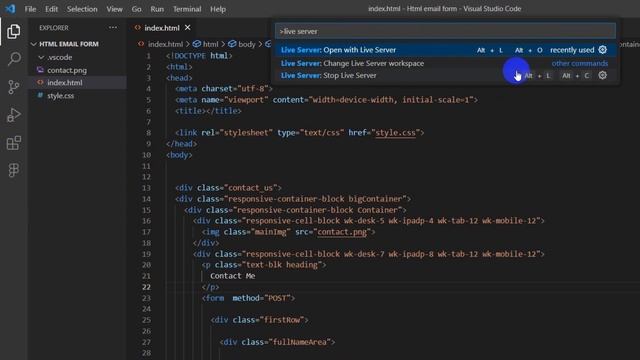This screenshot has width=640, height=360.
Task: Open the Help menu
Action: (x=218, y=9)
